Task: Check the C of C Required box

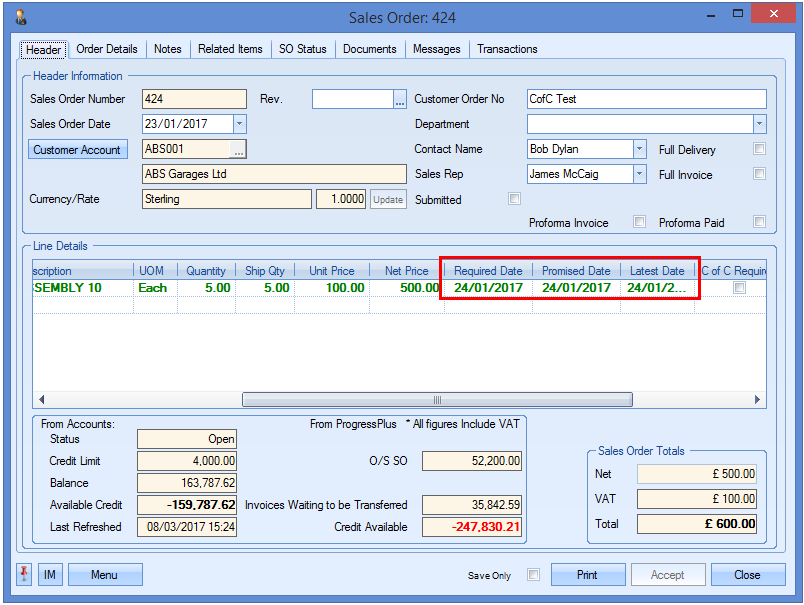Action: click(740, 287)
